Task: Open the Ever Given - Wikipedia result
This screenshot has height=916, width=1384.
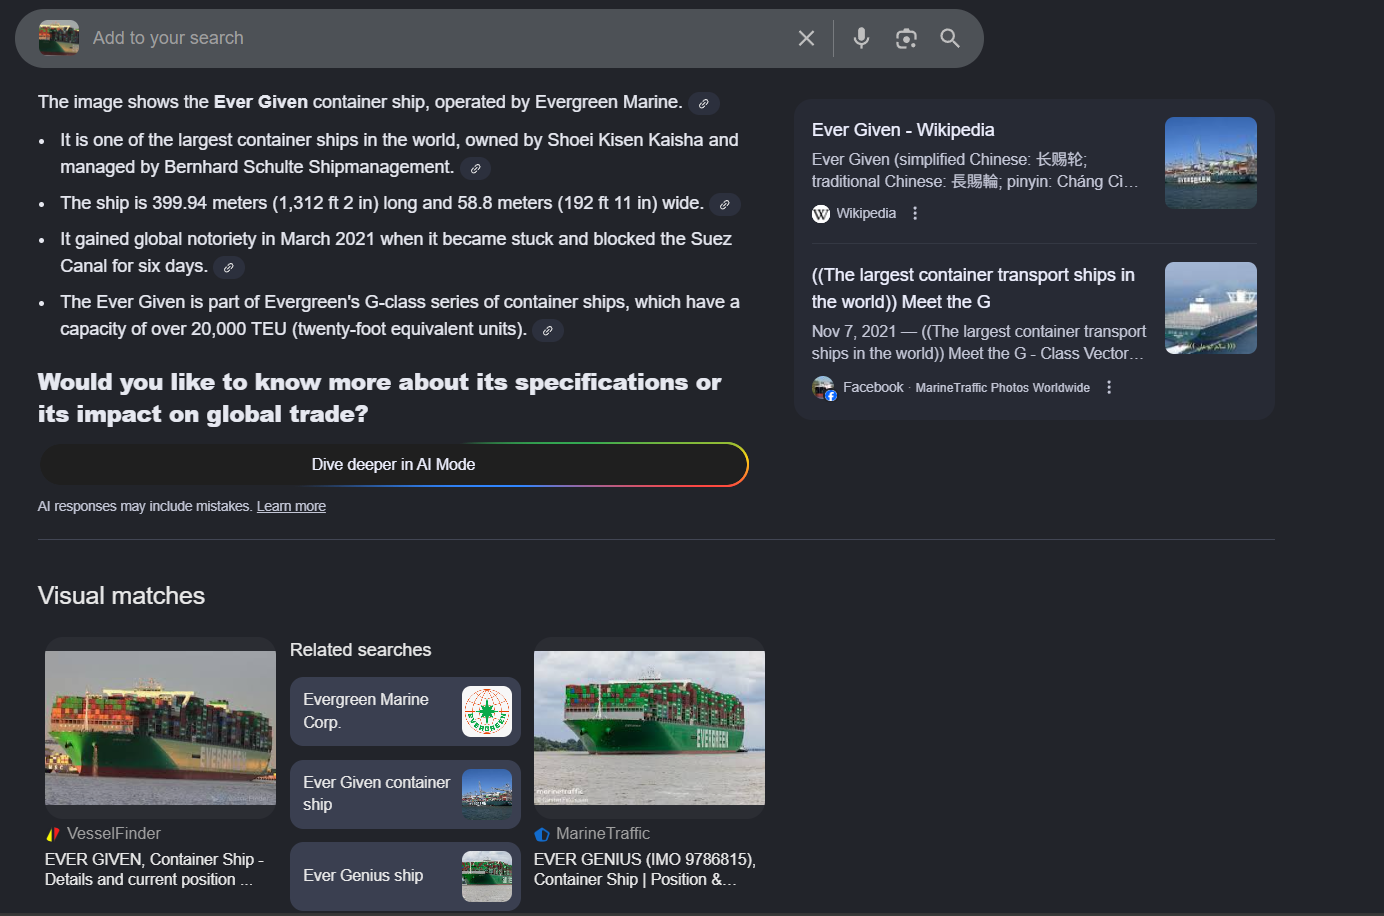Action: click(902, 130)
